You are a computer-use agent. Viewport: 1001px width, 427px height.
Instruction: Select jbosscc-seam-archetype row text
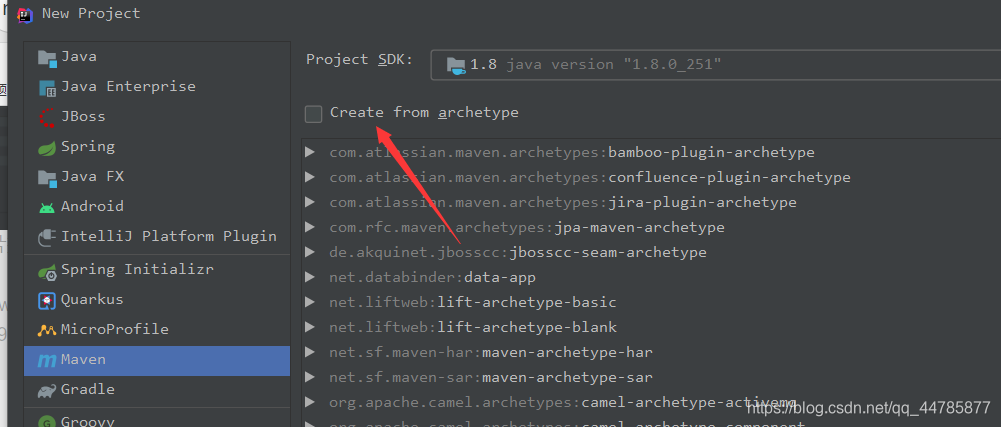click(x=518, y=253)
